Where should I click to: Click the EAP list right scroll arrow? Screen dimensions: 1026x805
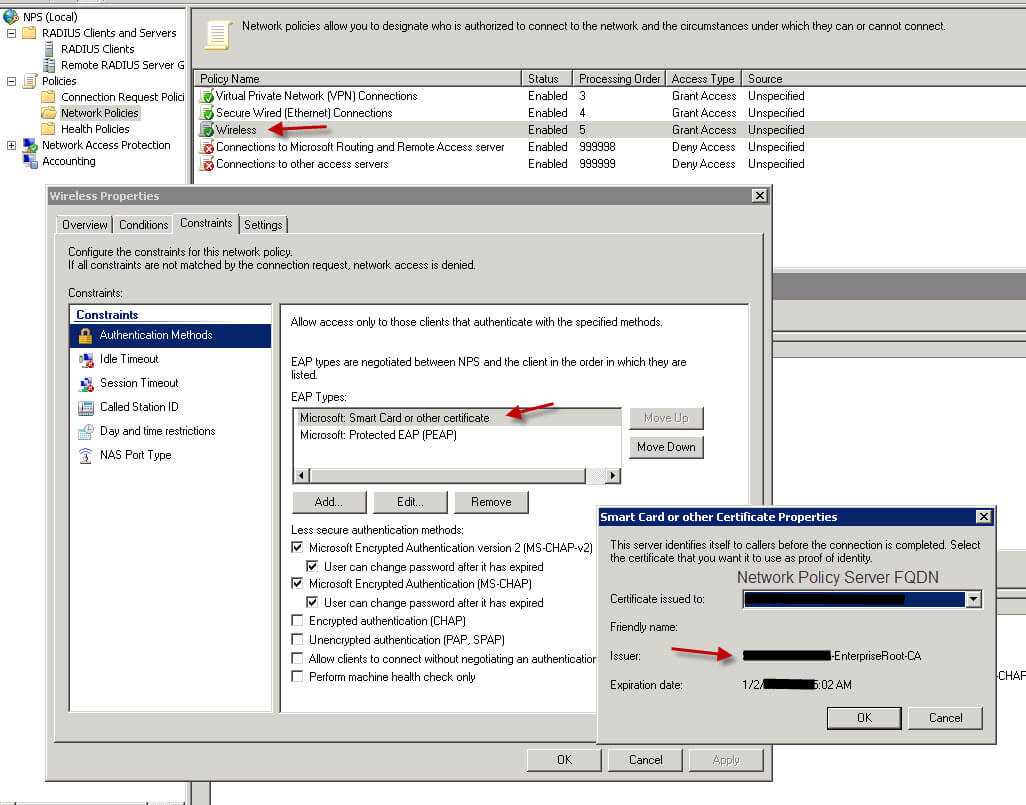click(x=612, y=476)
